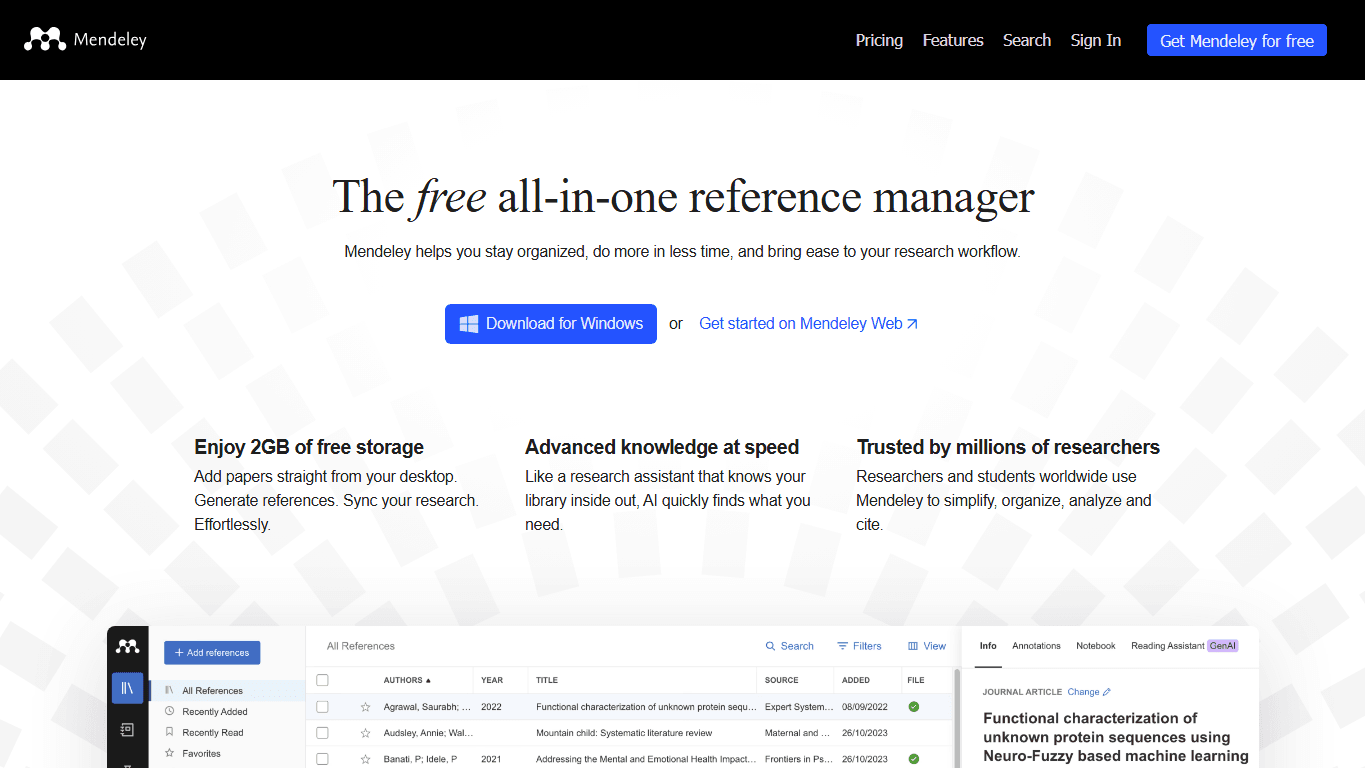The image size is (1365, 768).
Task: Click year cell '2022'
Action: [x=491, y=706]
